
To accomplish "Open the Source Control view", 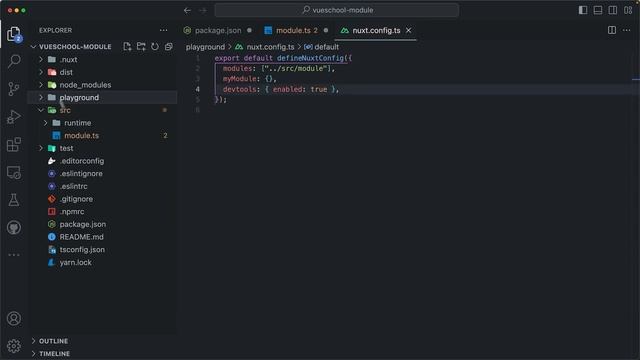I will 14,89.
